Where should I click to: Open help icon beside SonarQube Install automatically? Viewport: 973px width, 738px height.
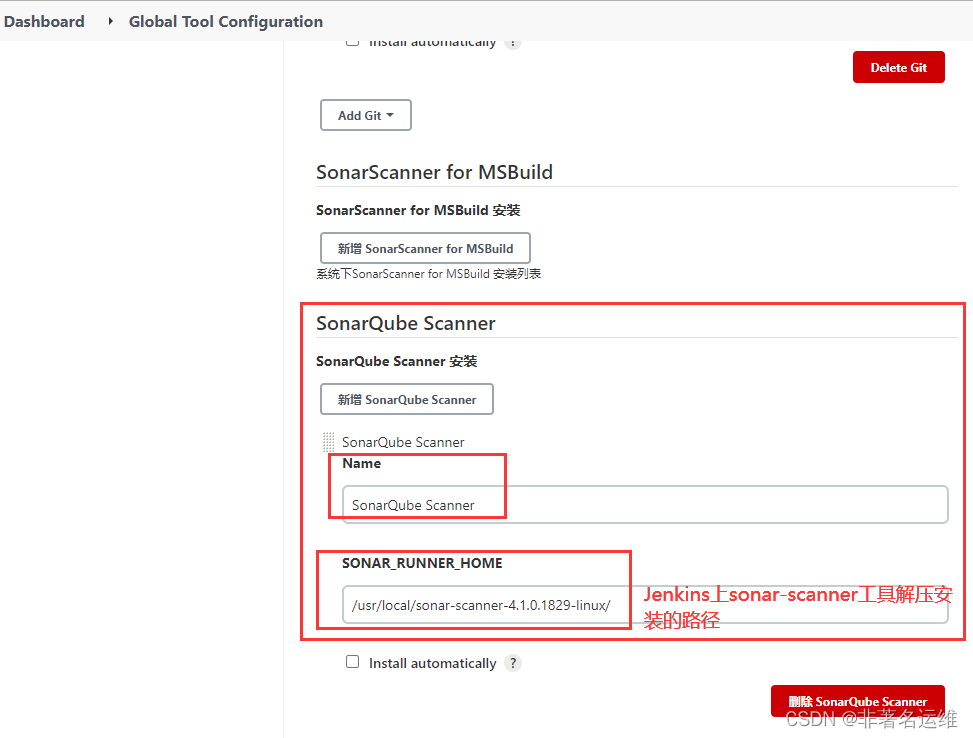(x=513, y=663)
